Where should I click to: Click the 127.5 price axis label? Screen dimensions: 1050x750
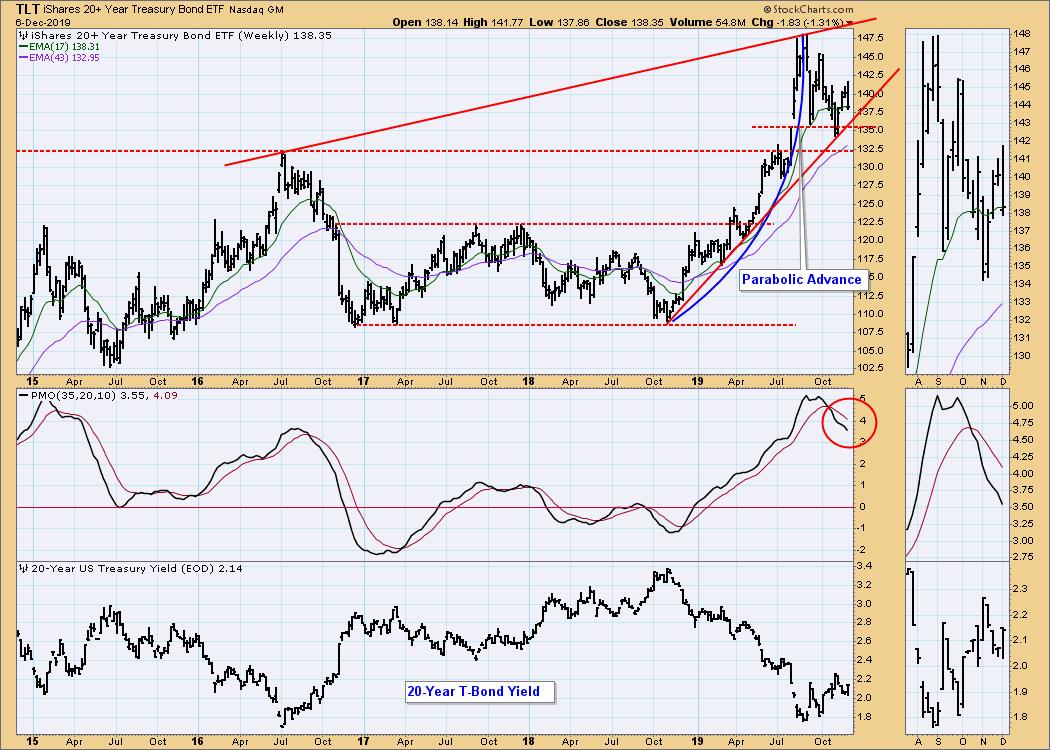(x=871, y=185)
